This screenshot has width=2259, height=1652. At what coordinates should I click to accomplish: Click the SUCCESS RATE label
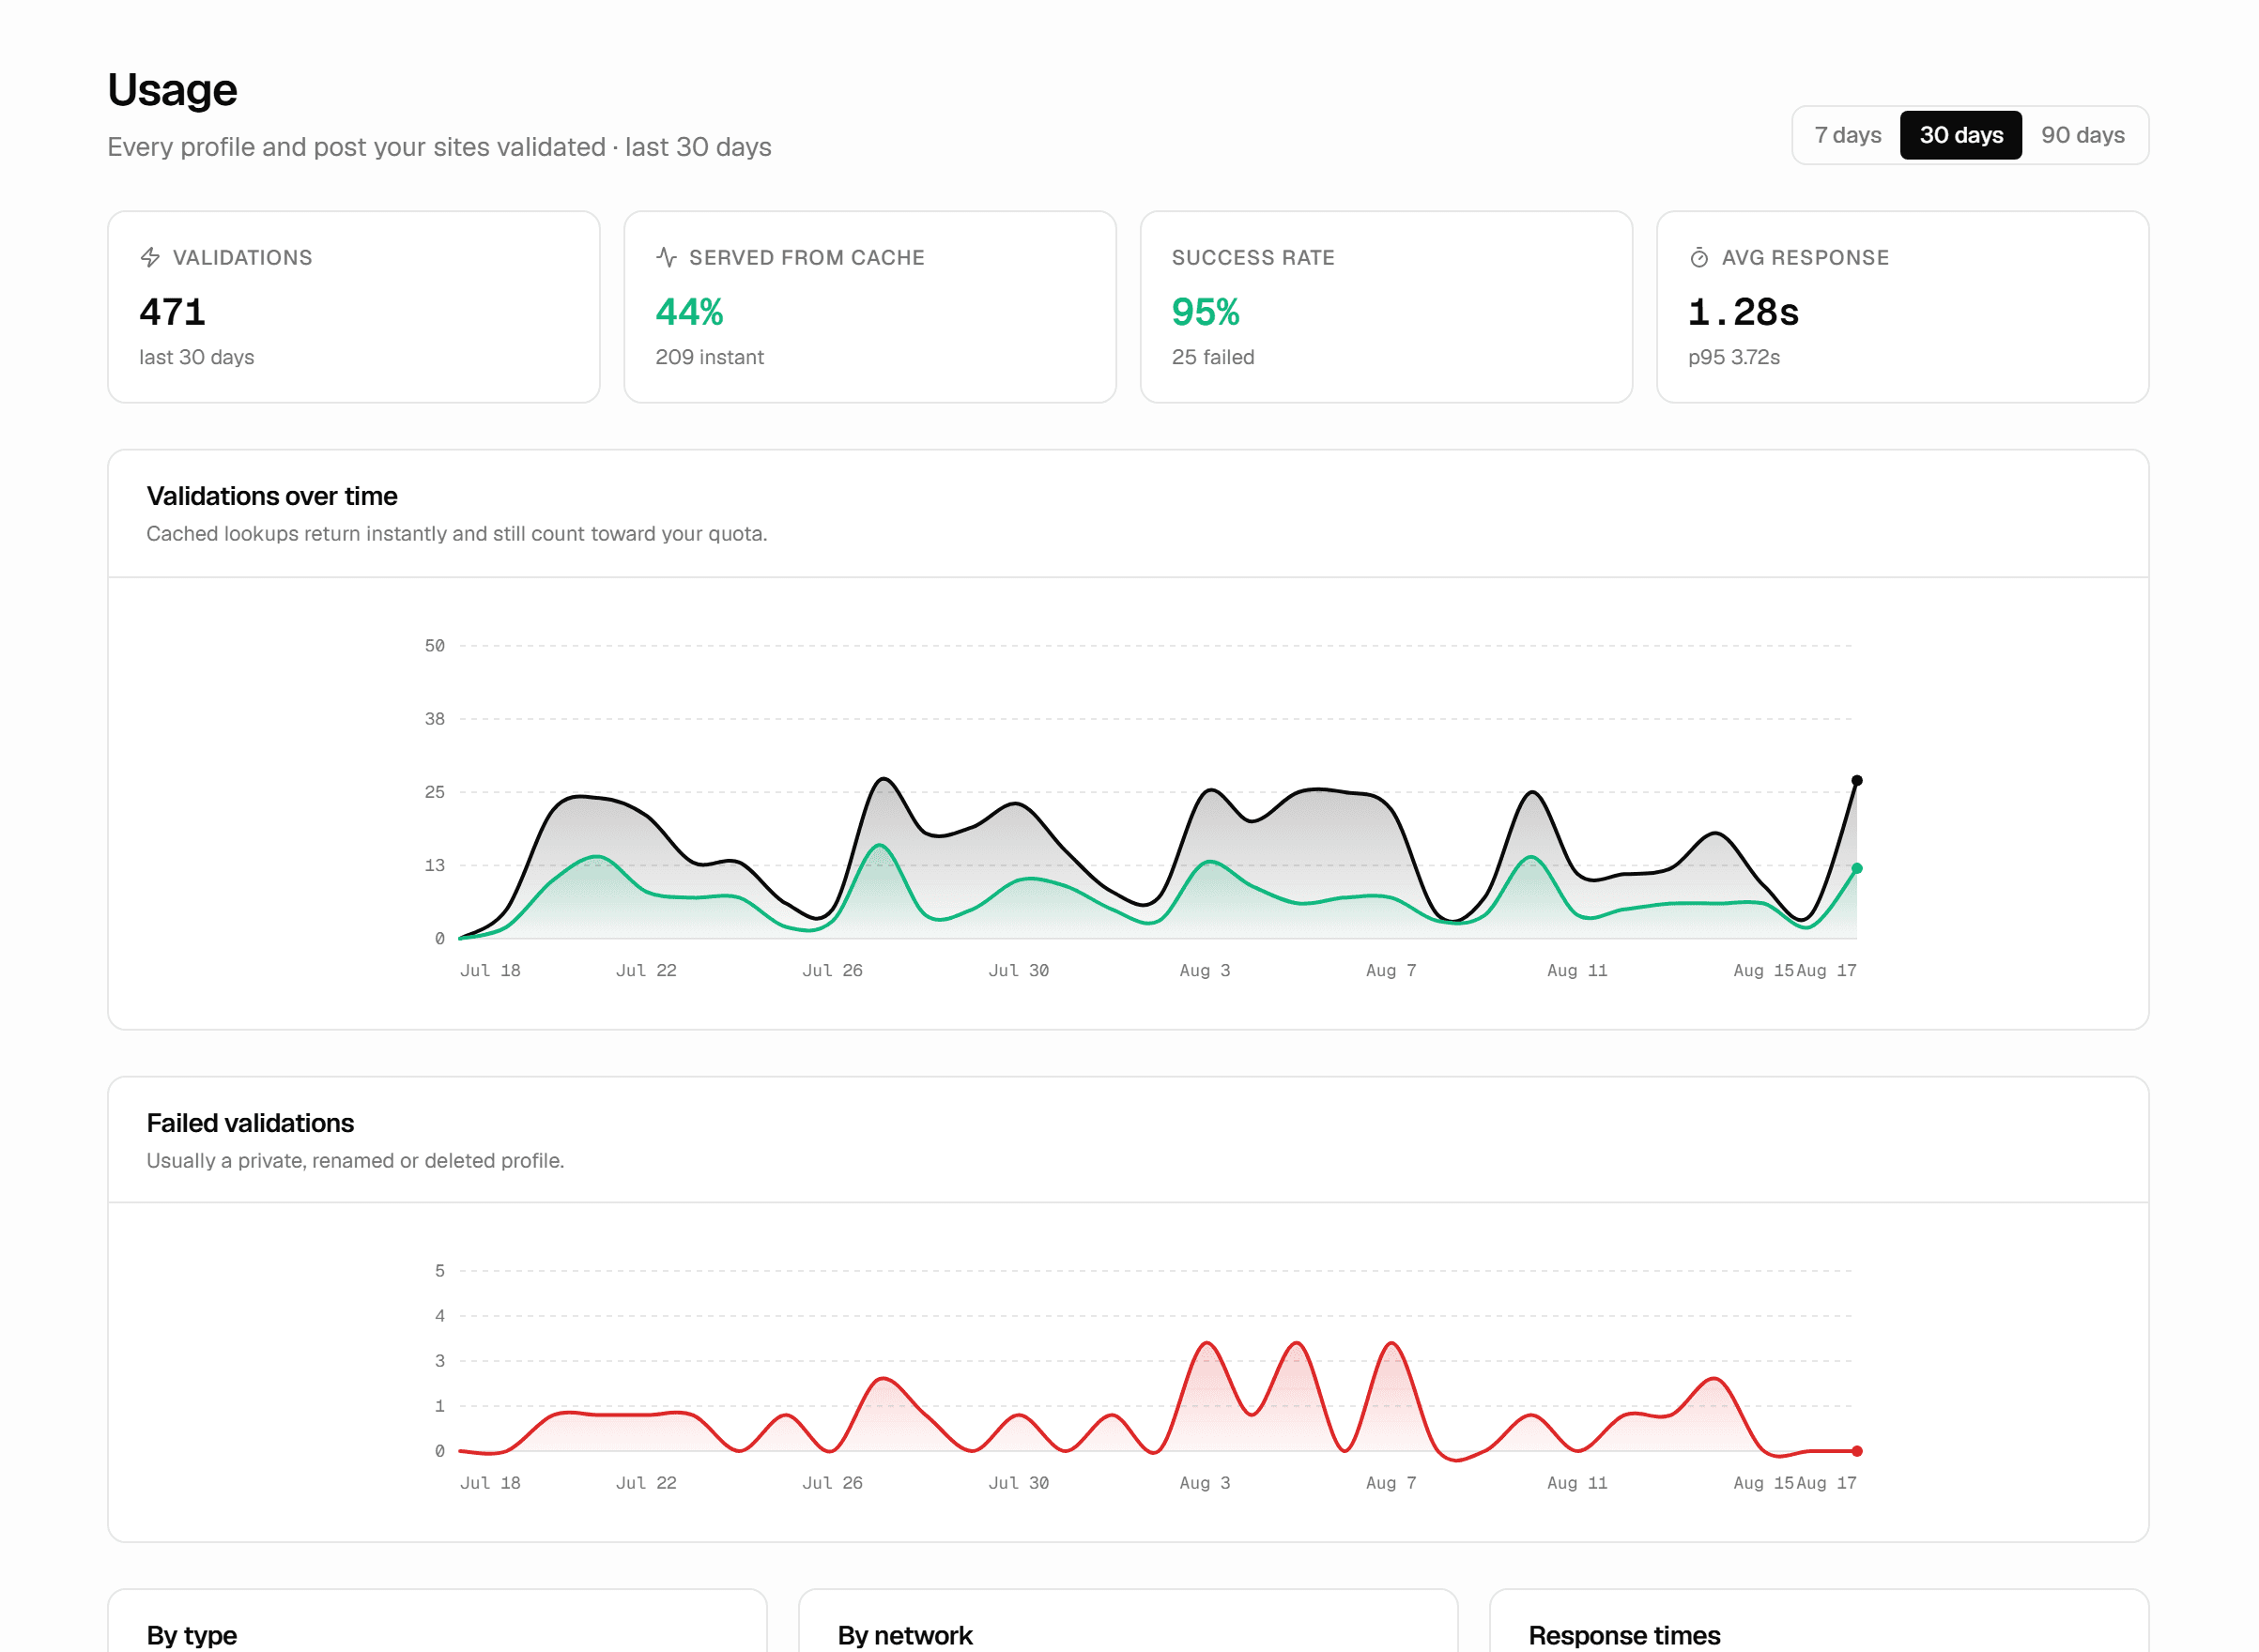coord(1253,258)
